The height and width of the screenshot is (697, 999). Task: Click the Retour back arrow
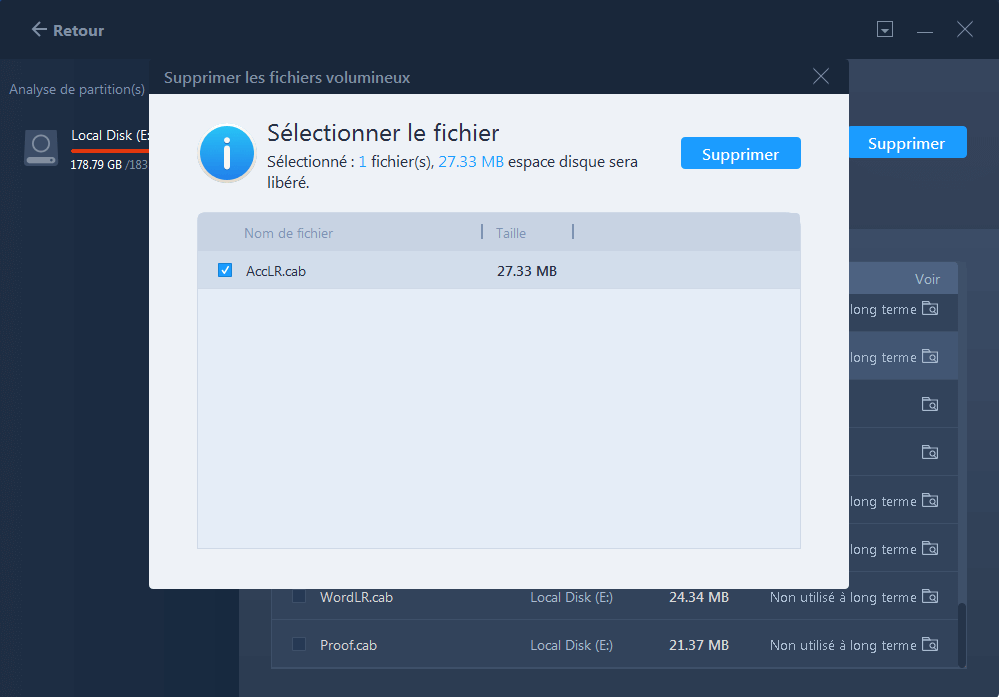40,30
